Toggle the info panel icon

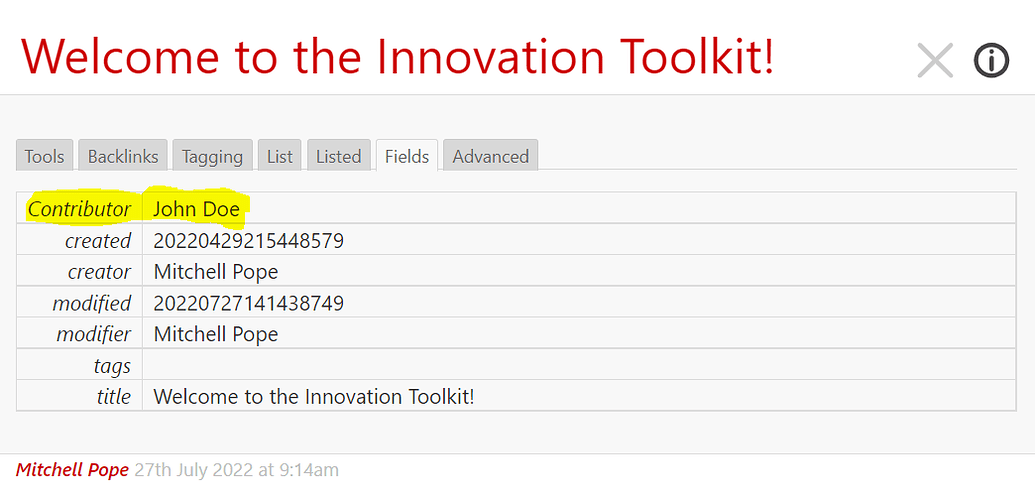[991, 61]
